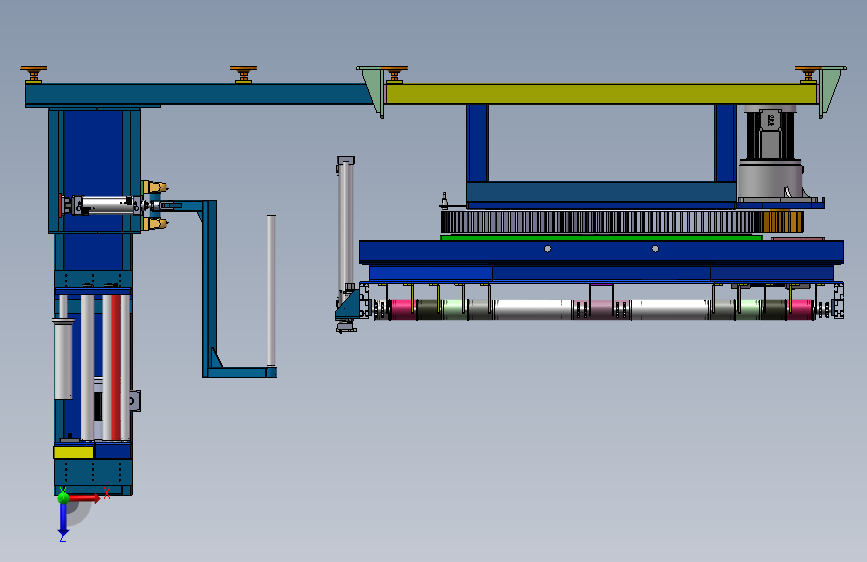The width and height of the screenshot is (867, 562).
Task: Select the yellow block near column base
Action: 74,452
